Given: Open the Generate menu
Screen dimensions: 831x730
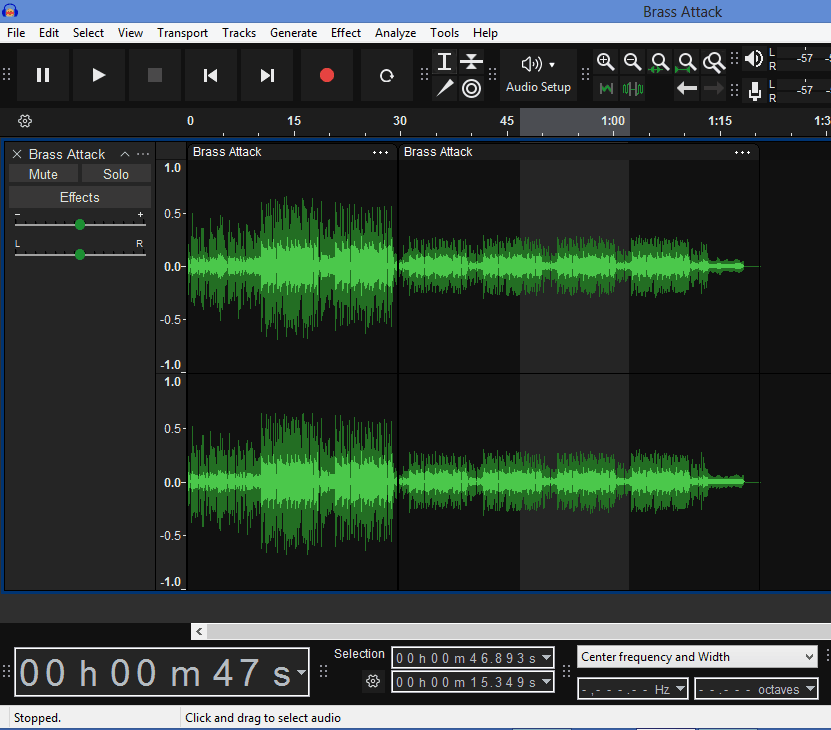Looking at the screenshot, I should coord(293,33).
